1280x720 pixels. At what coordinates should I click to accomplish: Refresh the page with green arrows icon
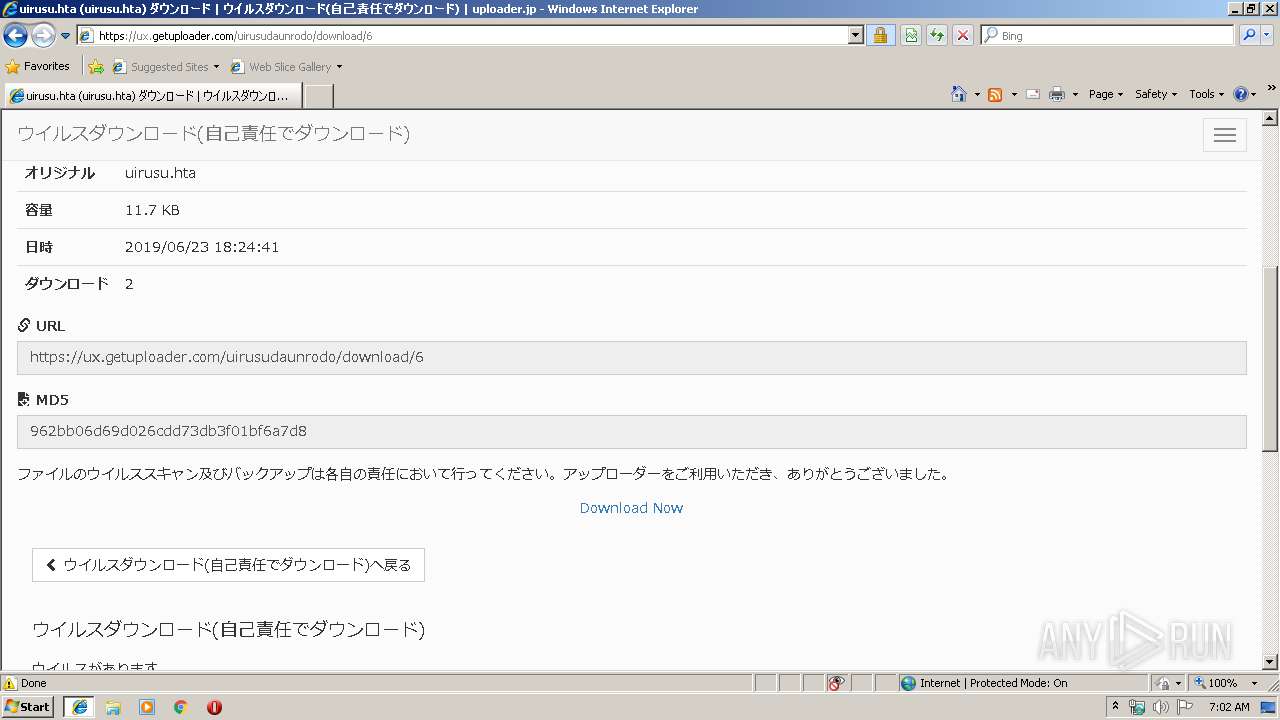pyautogui.click(x=937, y=36)
